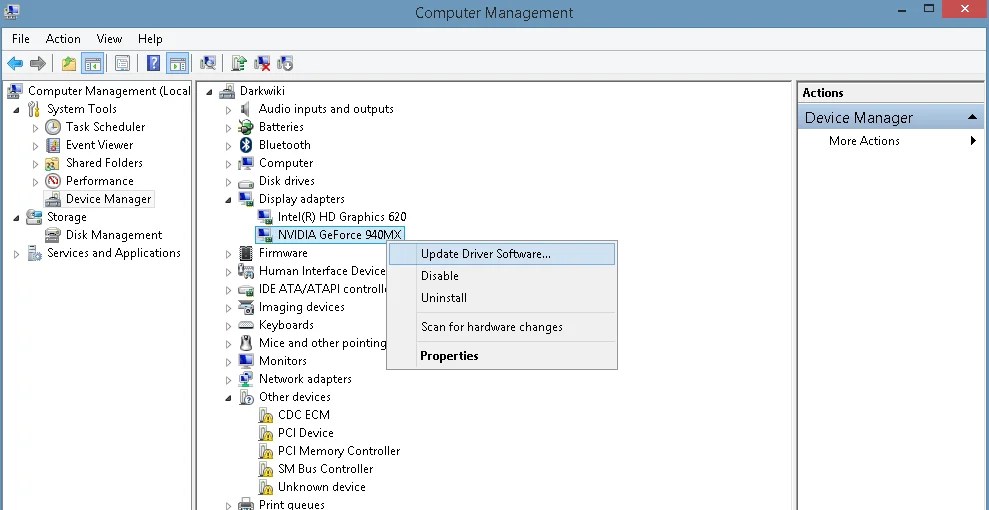Open the File menu
This screenshot has width=989, height=510.
tap(21, 38)
